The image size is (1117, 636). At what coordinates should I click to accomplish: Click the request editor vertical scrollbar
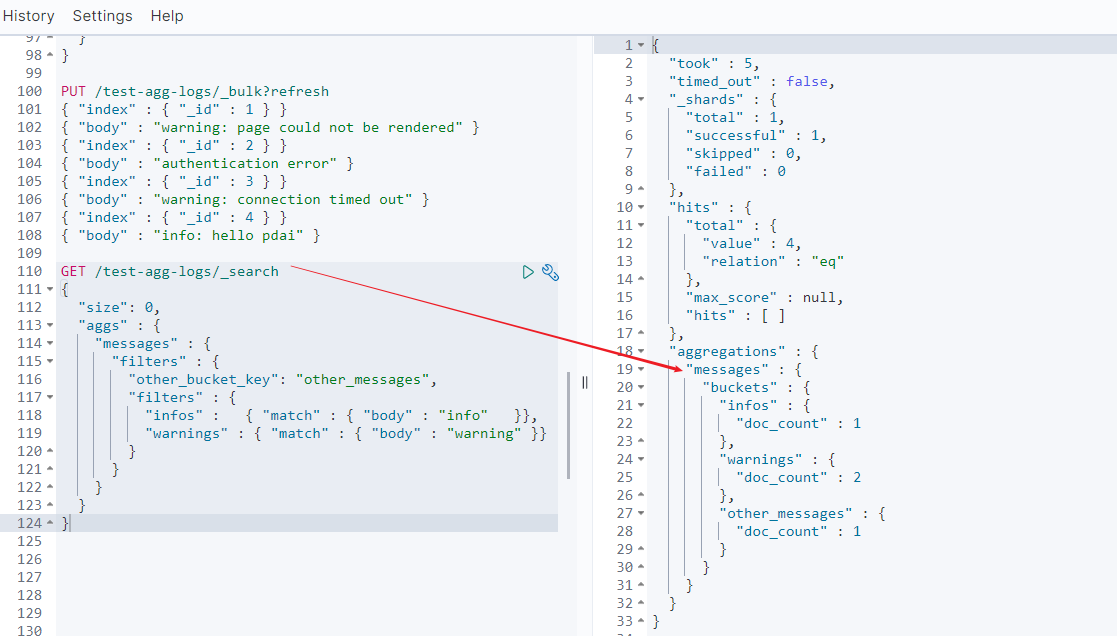click(569, 425)
